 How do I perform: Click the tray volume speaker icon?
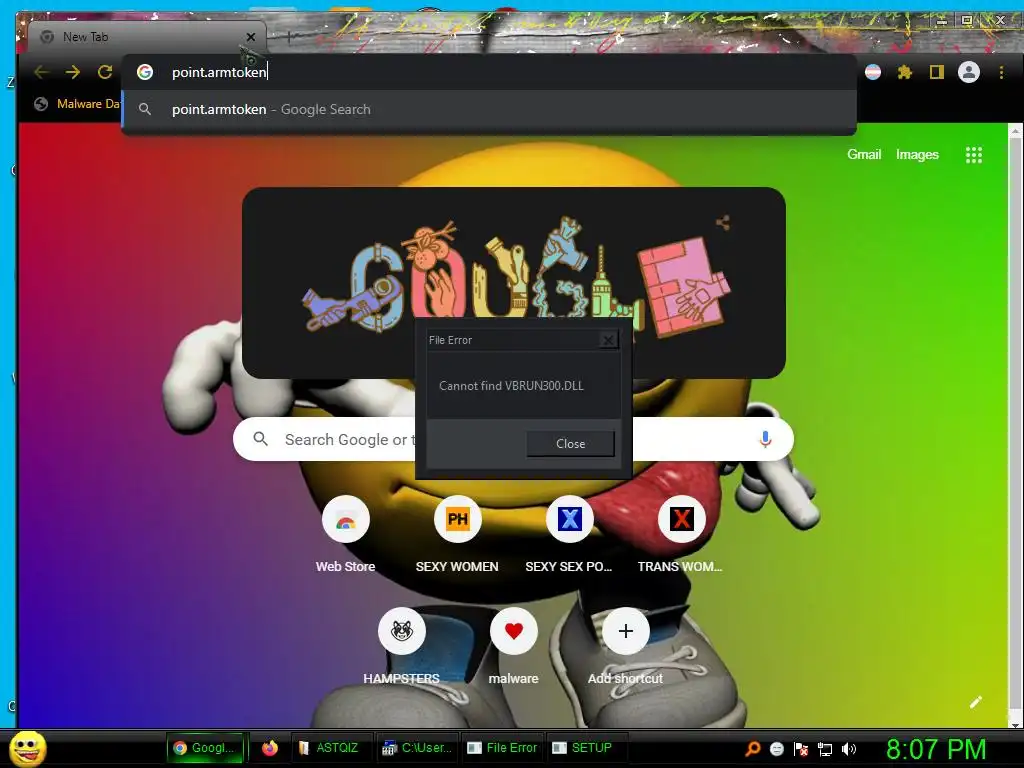click(848, 749)
